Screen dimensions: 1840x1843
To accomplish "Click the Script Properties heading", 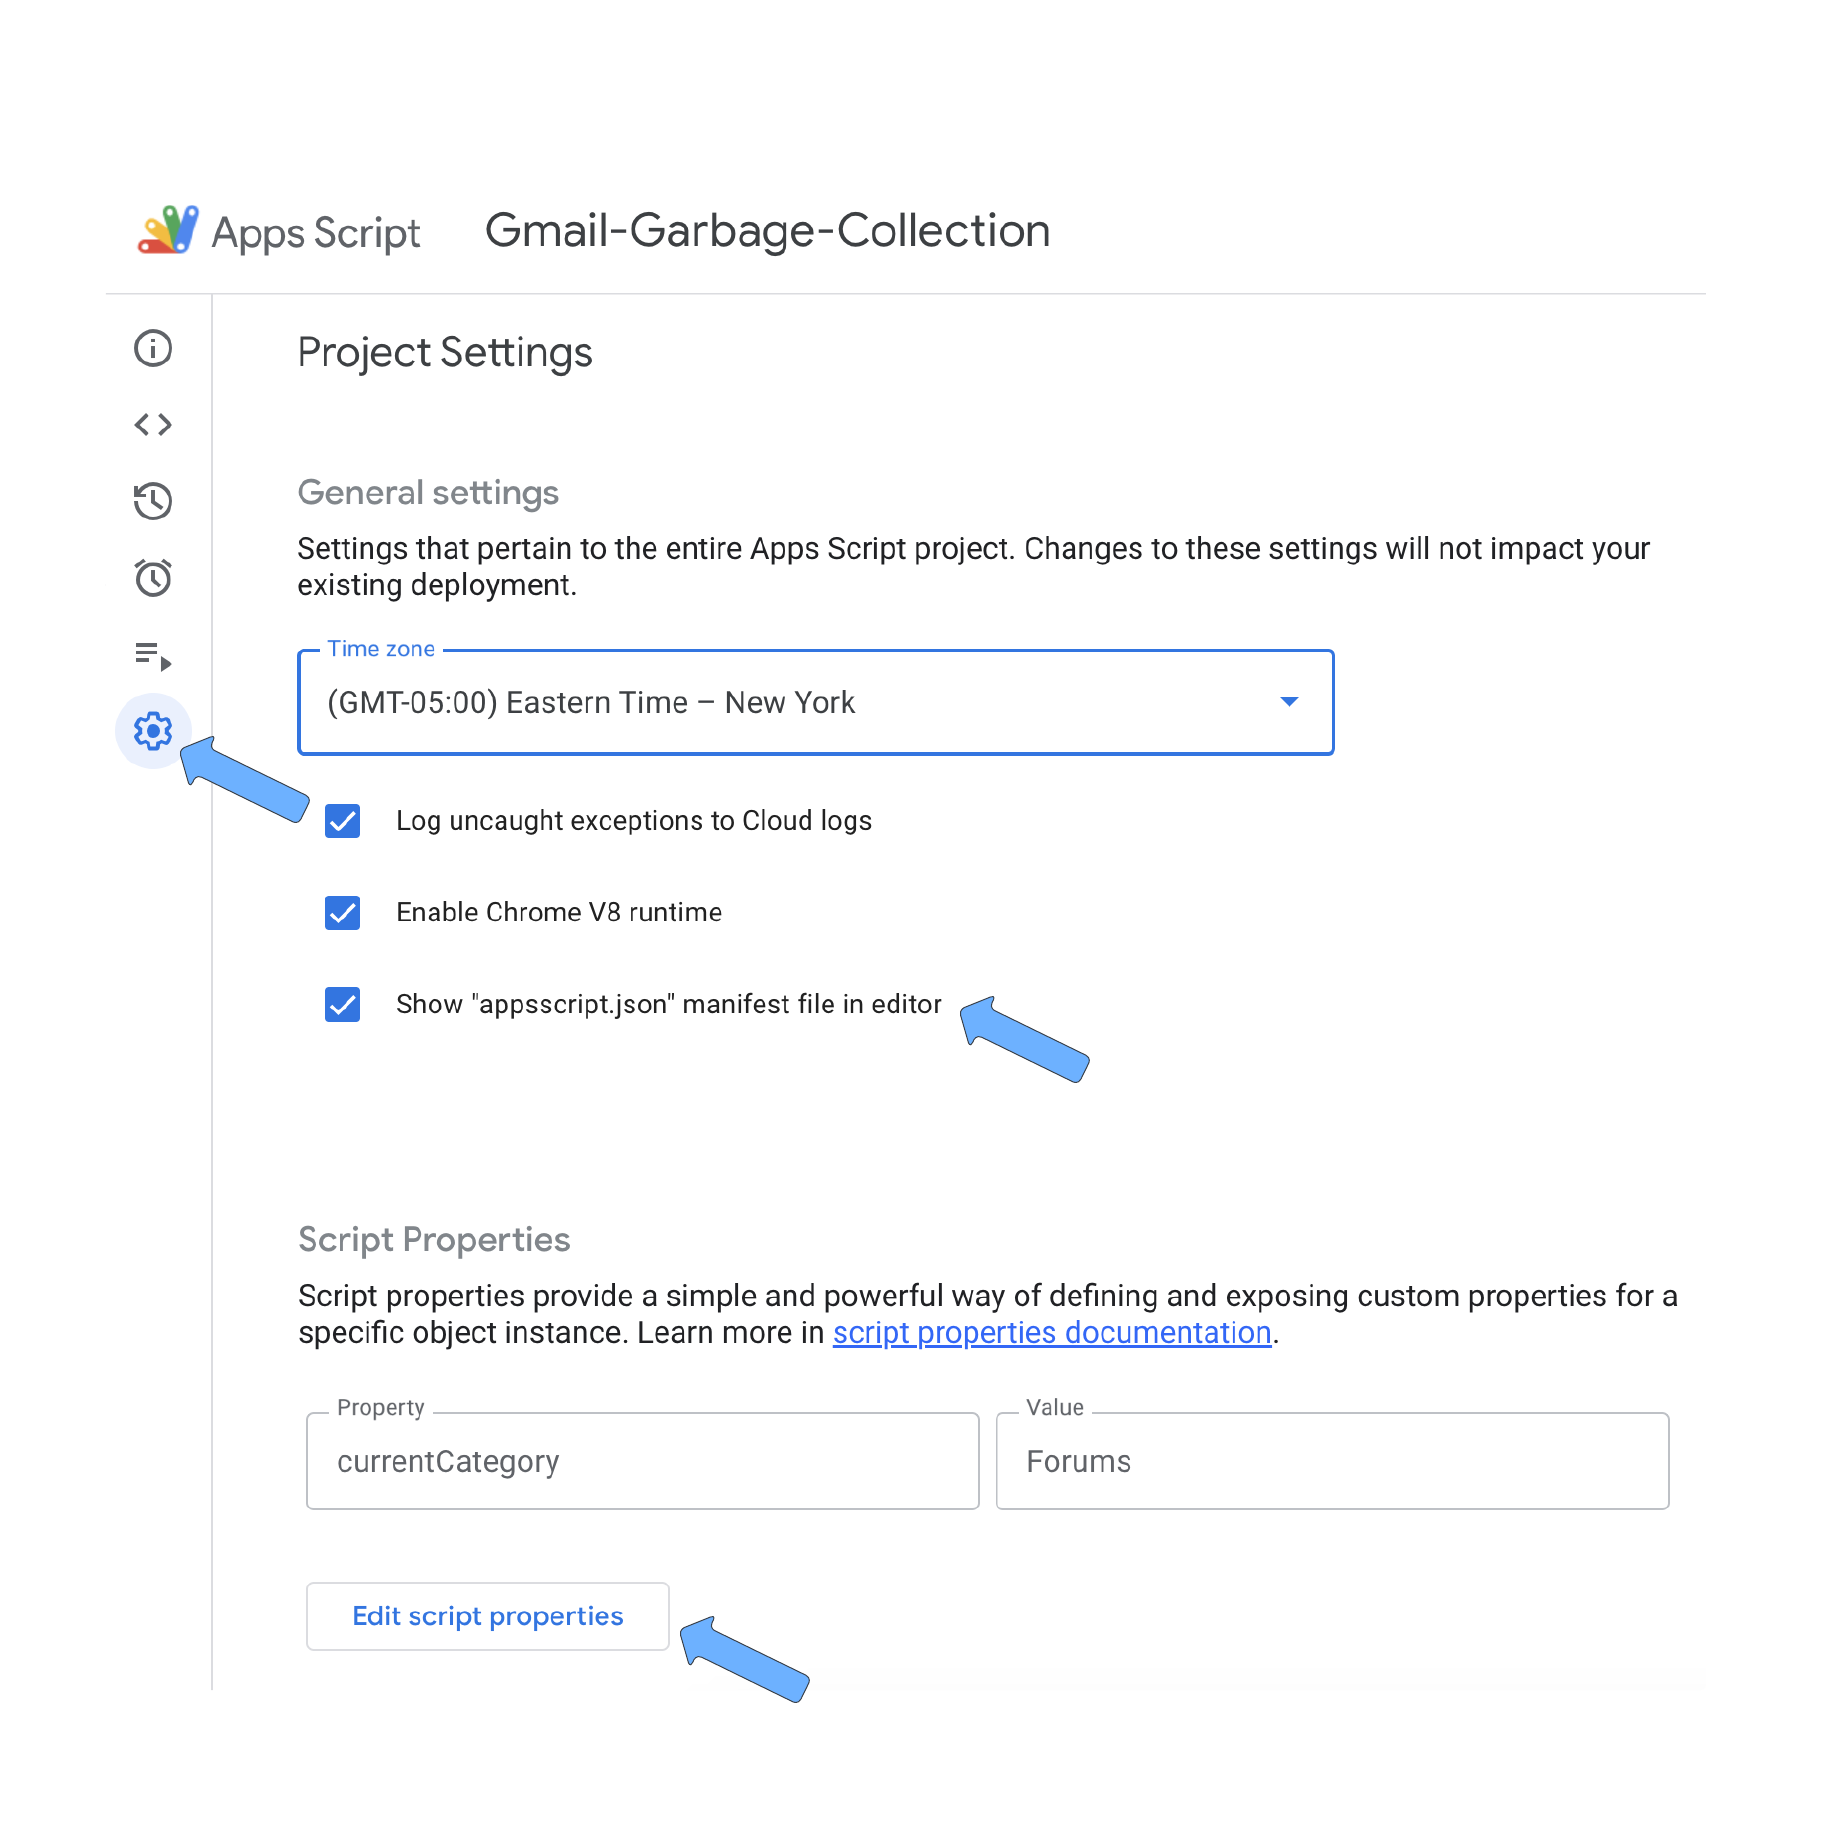I will [434, 1239].
